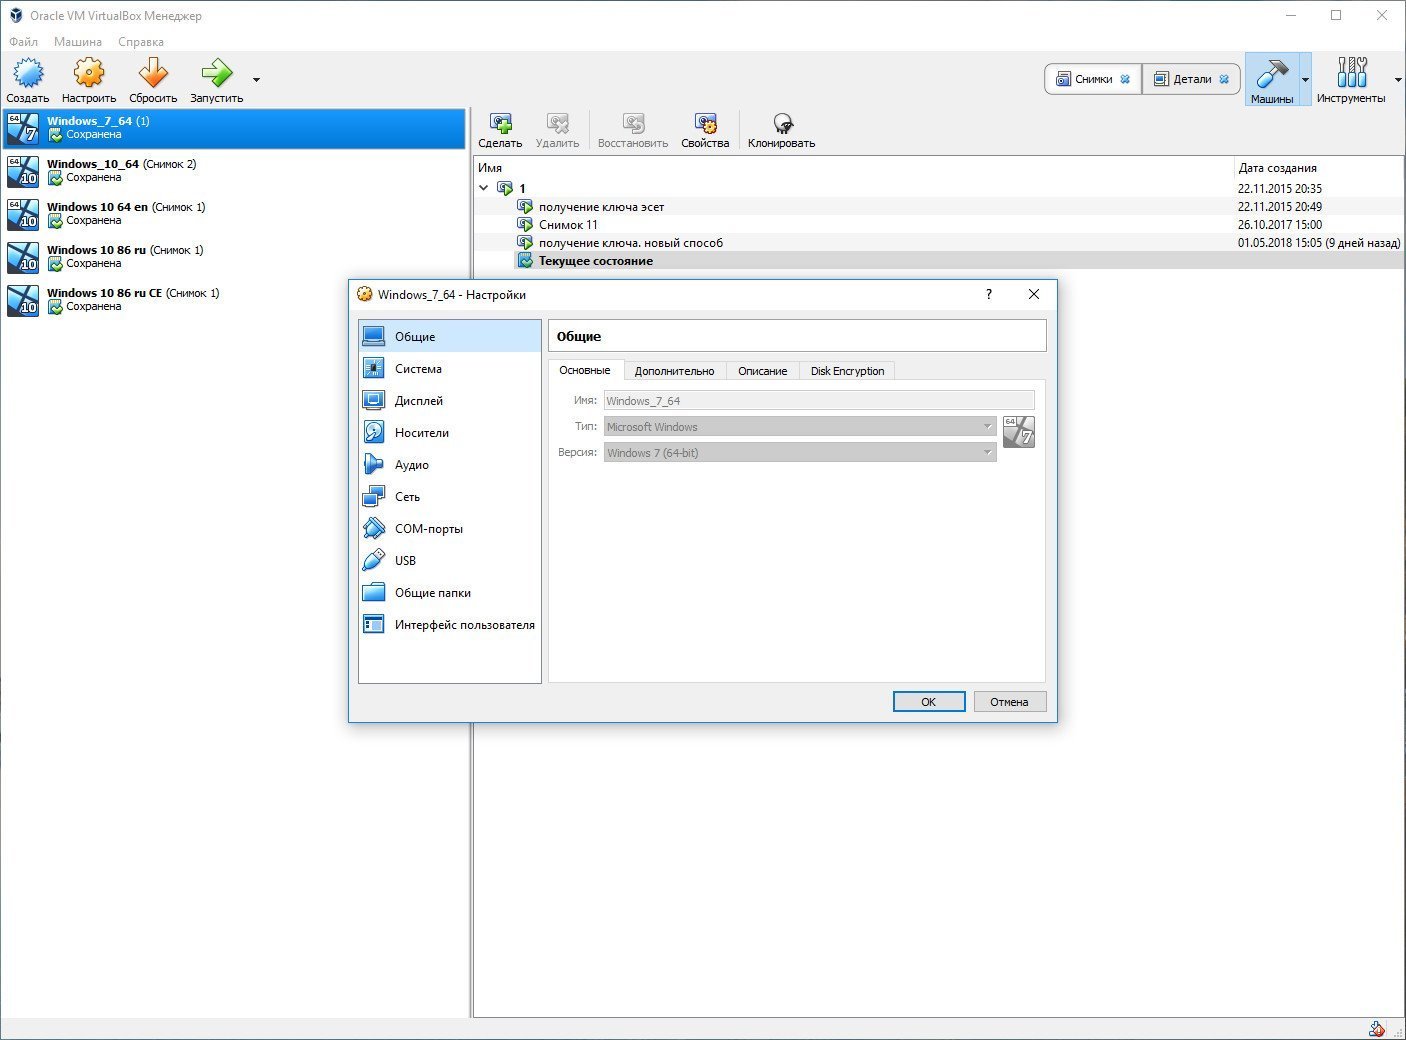Click the Восстановить snapshot icon

tap(633, 123)
